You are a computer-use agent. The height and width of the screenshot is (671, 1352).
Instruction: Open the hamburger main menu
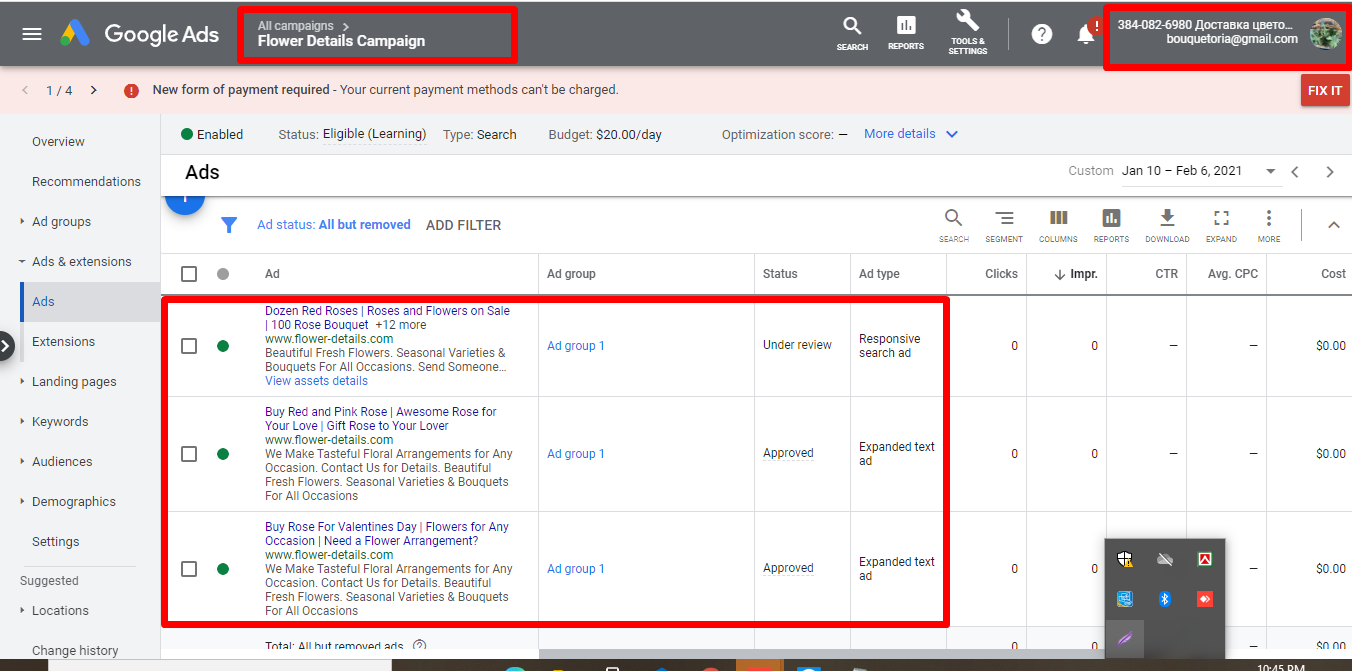32,34
